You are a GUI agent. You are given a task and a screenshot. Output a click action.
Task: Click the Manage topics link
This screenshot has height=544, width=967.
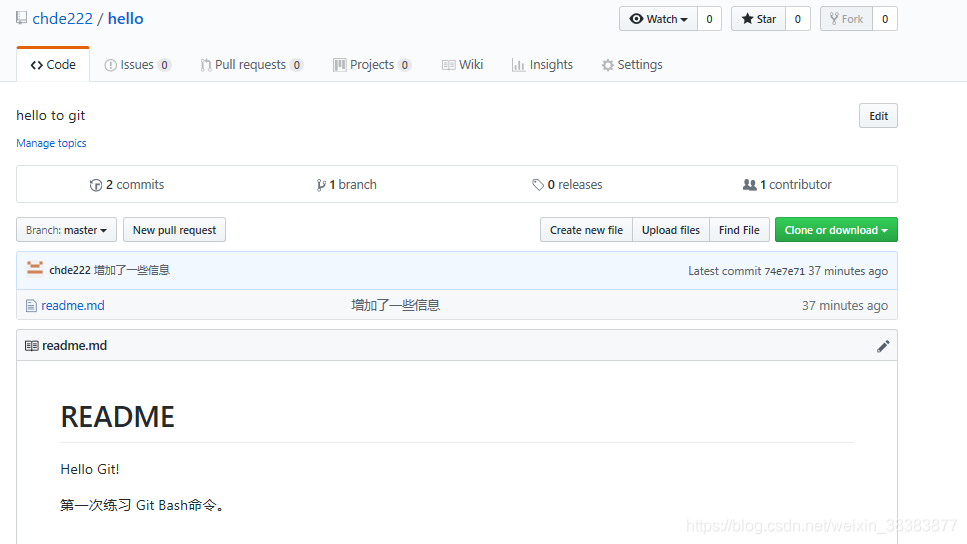51,143
